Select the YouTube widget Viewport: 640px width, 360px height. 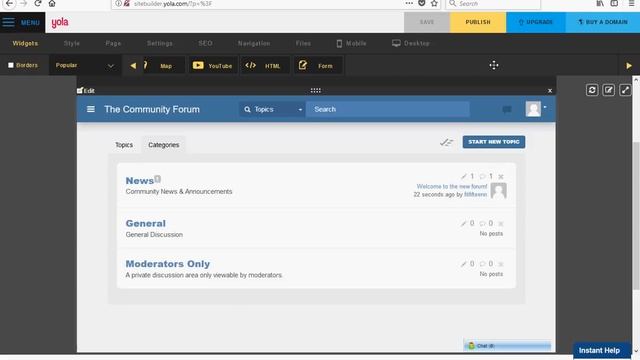point(212,66)
